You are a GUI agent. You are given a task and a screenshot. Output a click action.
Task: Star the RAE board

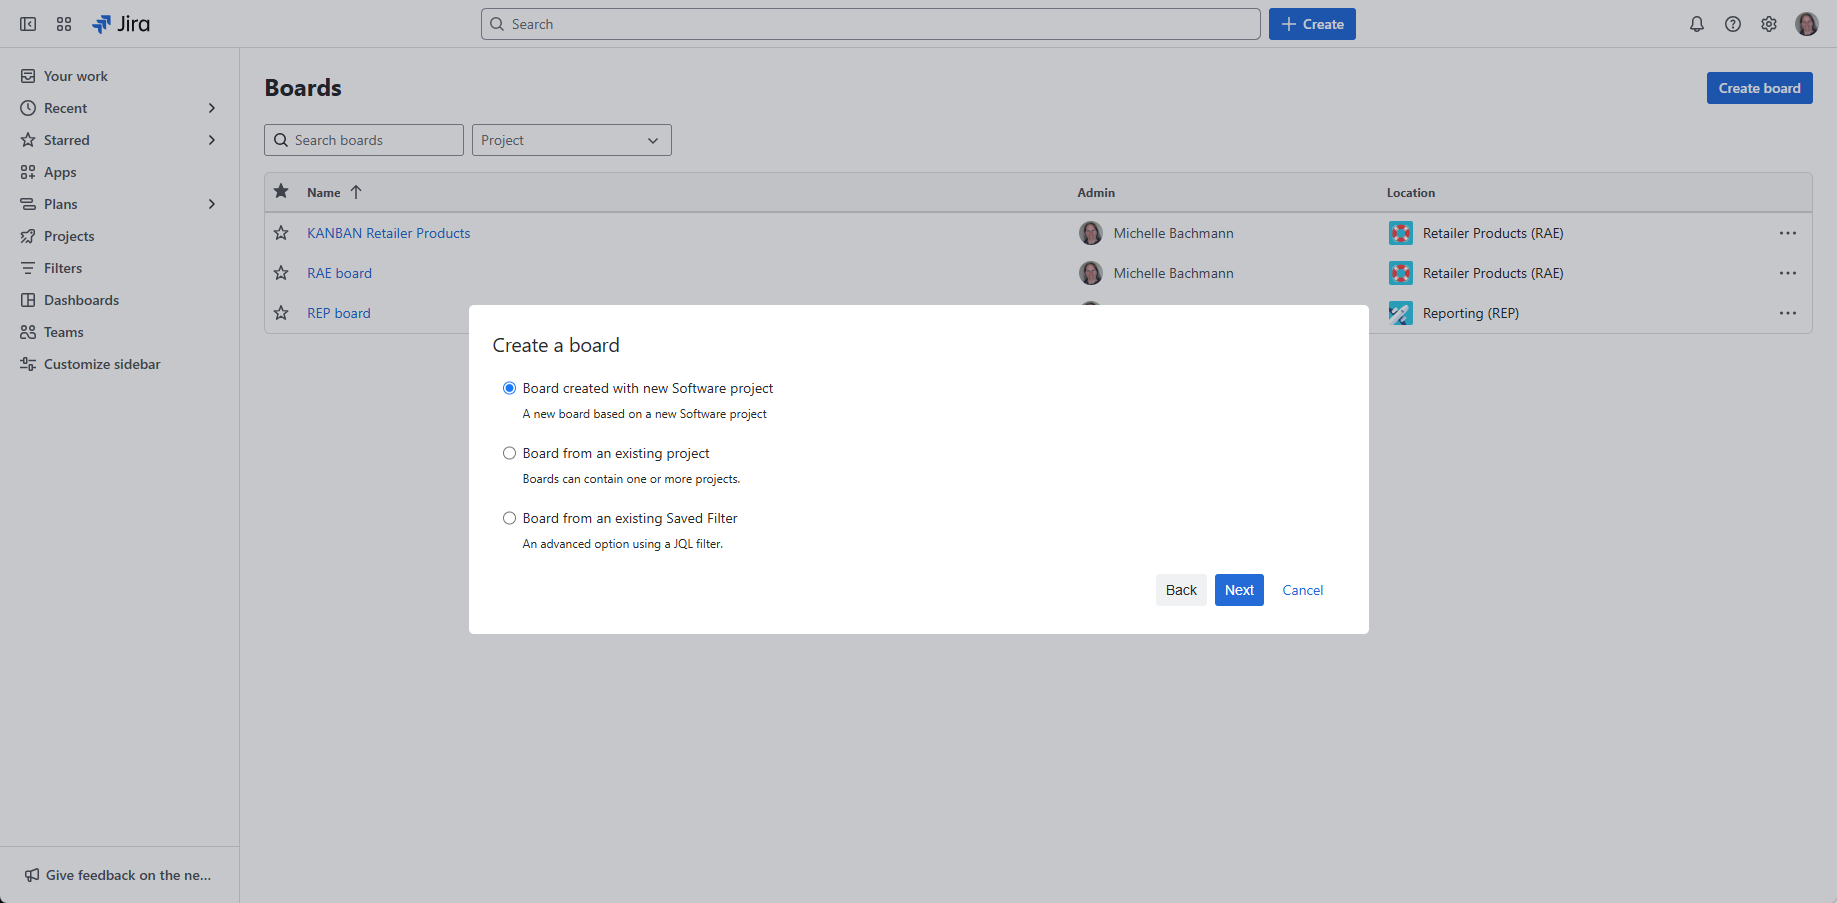coord(280,272)
